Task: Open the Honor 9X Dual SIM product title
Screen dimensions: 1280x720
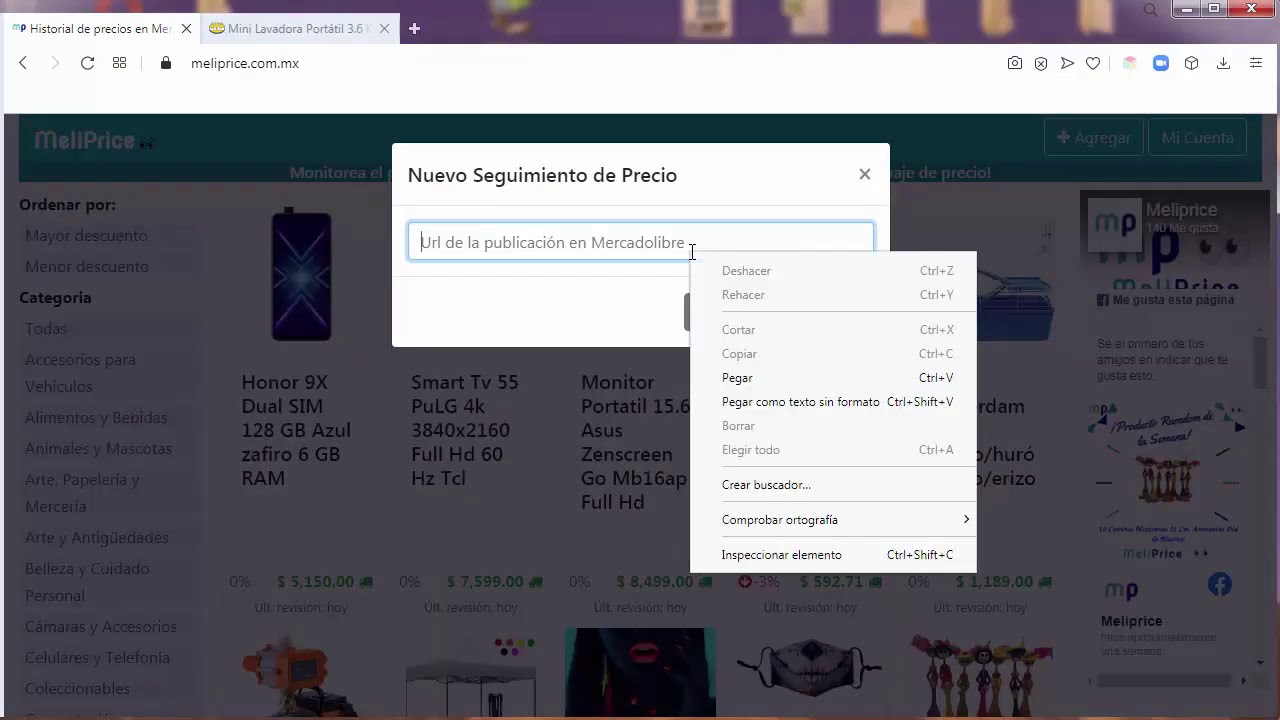Action: (x=296, y=430)
